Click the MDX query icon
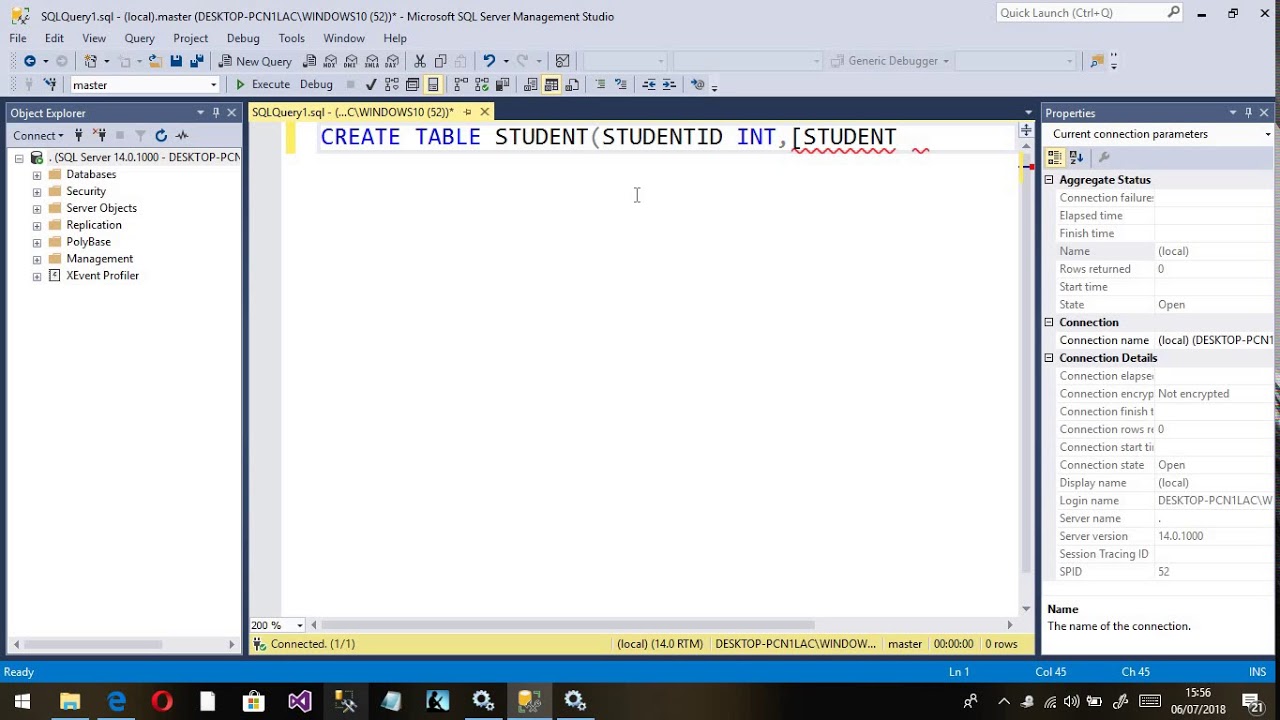The image size is (1280, 720). [331, 61]
